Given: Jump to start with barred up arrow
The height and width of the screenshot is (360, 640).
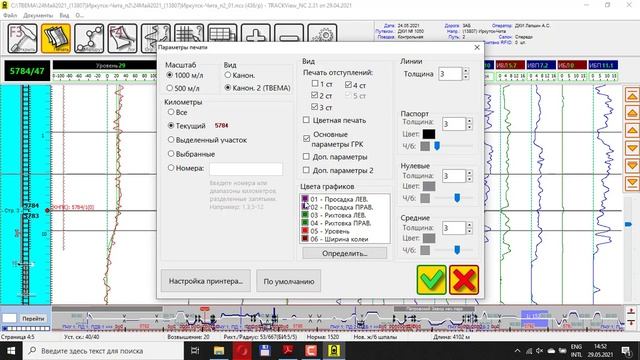Looking at the screenshot, I should click(632, 96).
